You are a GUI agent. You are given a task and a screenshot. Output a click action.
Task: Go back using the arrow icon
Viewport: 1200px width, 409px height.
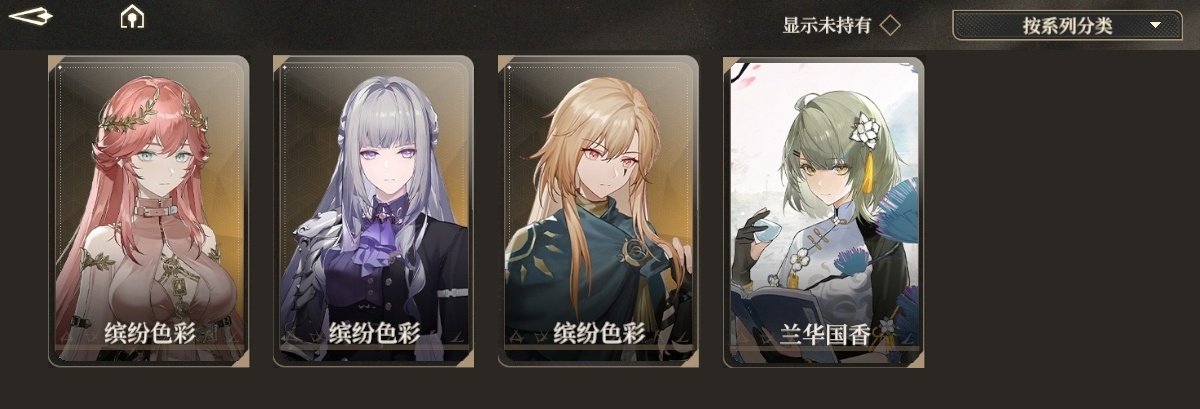pyautogui.click(x=32, y=17)
